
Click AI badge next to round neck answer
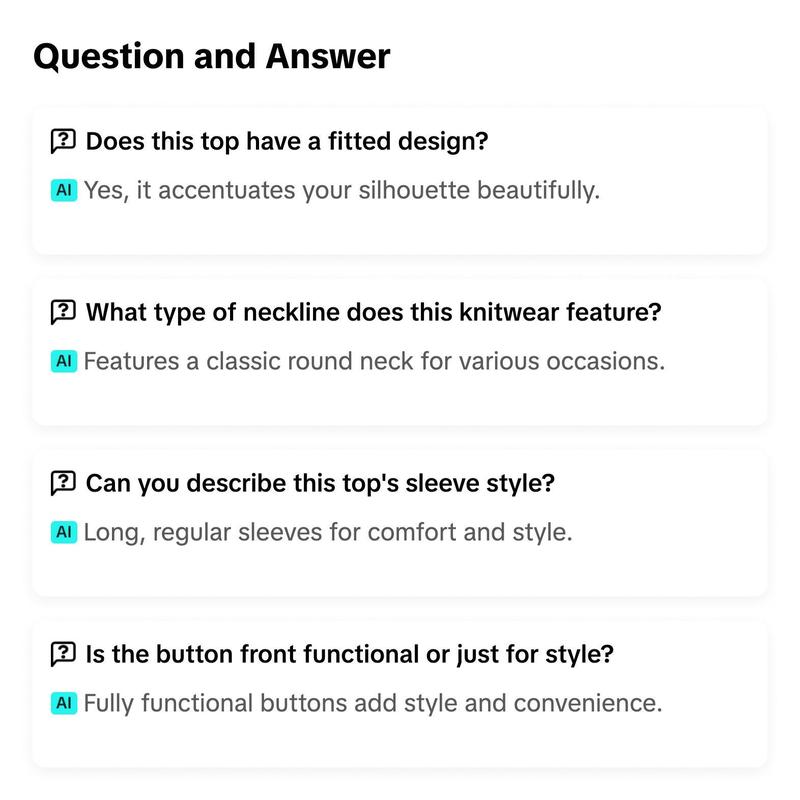pos(64,361)
